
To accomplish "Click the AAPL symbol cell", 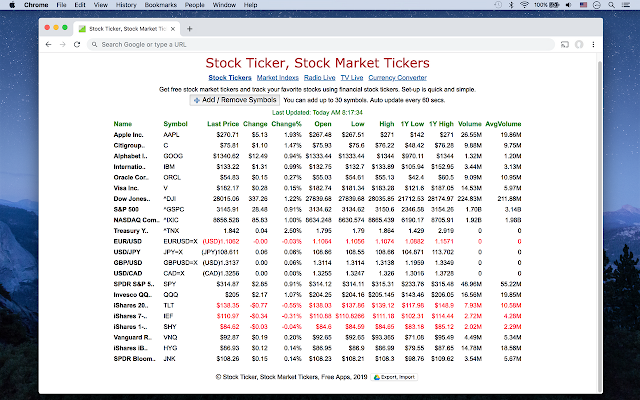I will click(x=171, y=135).
